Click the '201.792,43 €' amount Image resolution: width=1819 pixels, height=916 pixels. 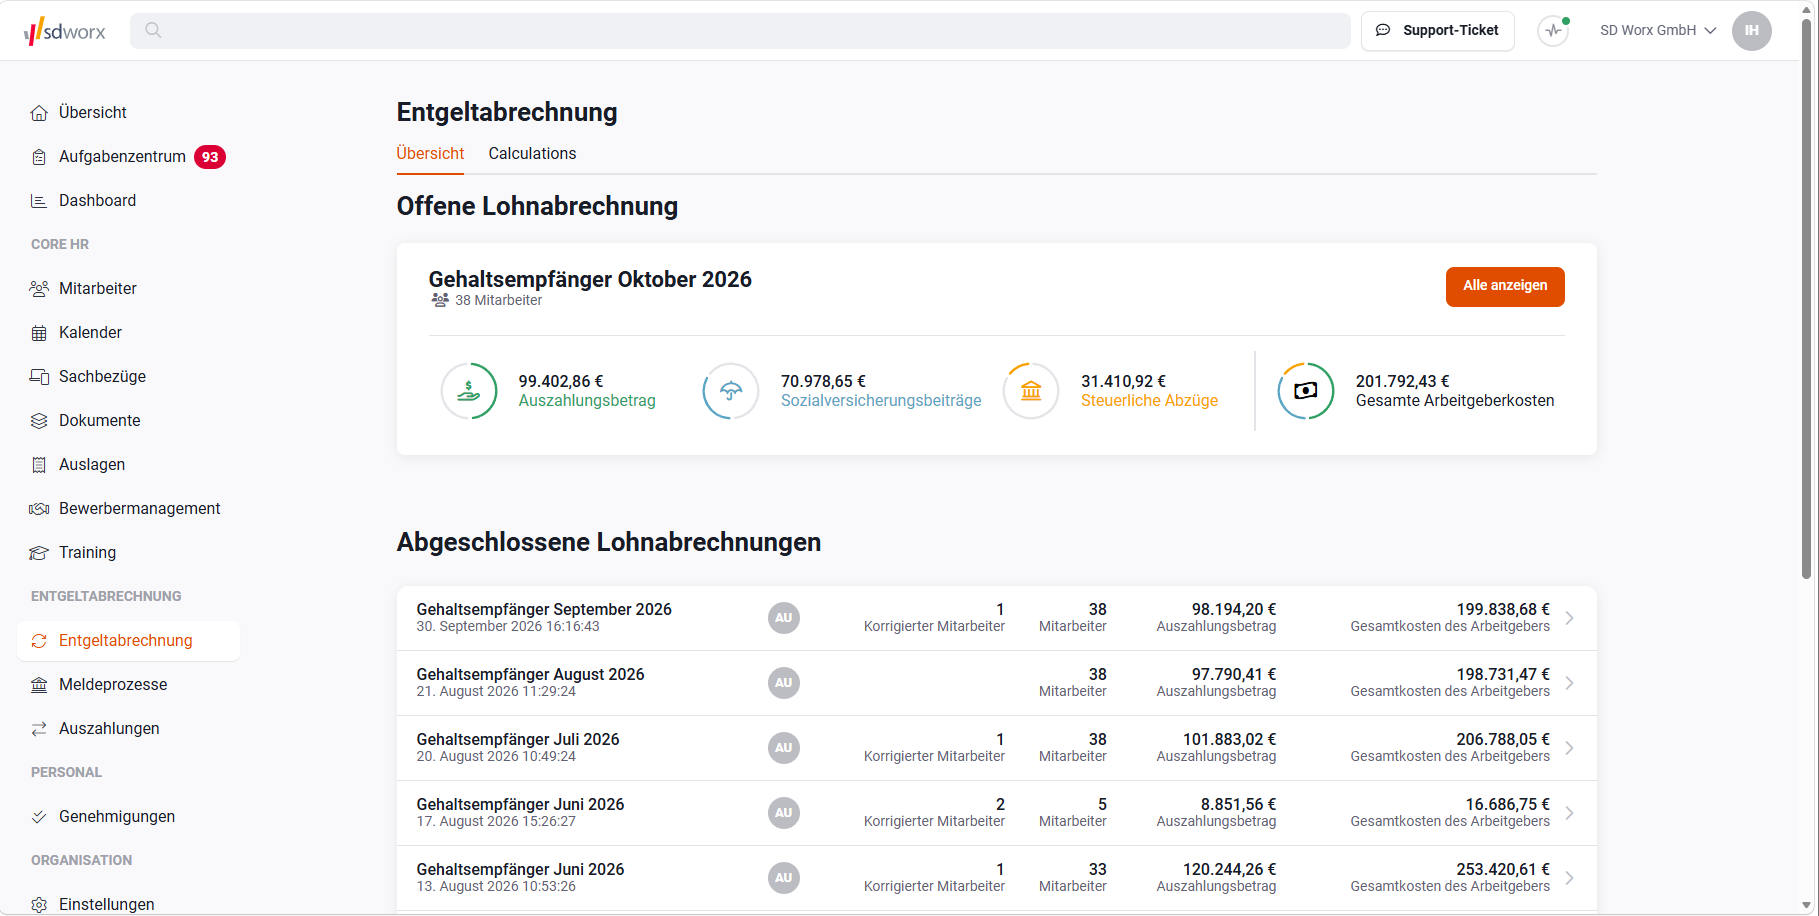tap(1402, 381)
